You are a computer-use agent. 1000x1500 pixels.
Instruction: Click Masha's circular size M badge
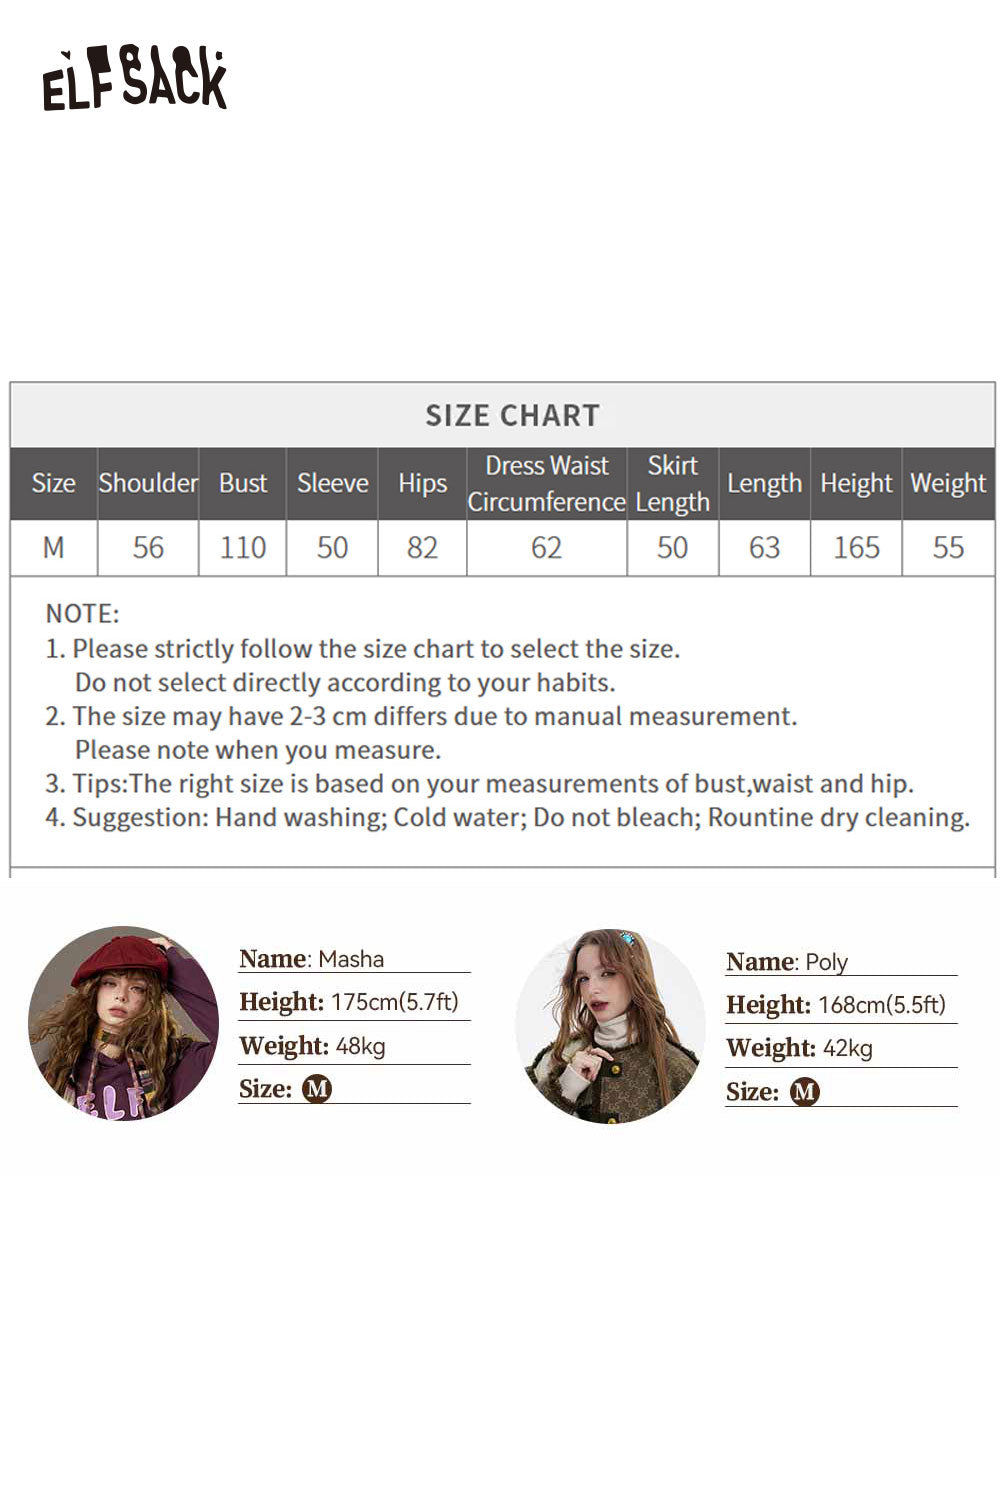317,1089
